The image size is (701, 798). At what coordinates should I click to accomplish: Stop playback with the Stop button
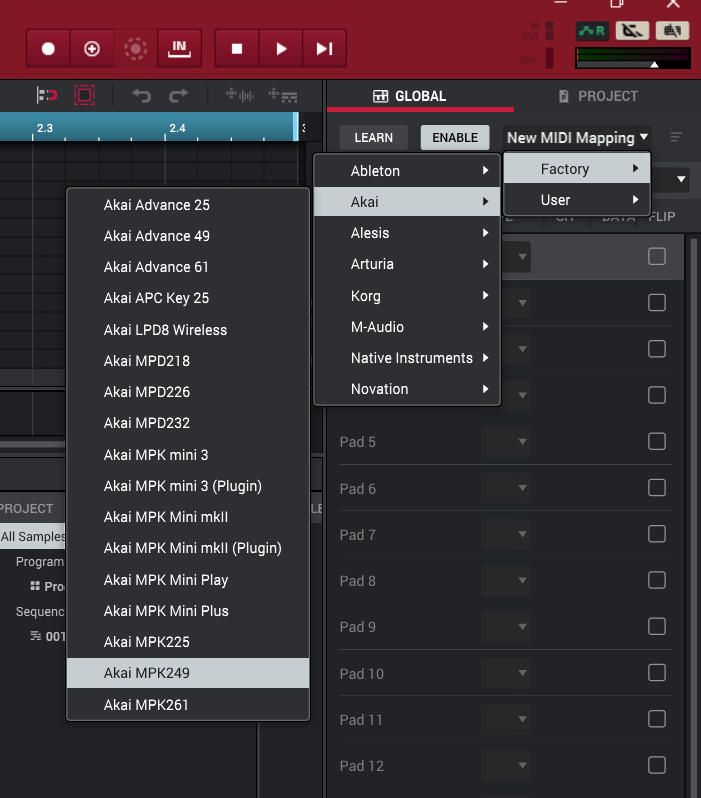(237, 49)
